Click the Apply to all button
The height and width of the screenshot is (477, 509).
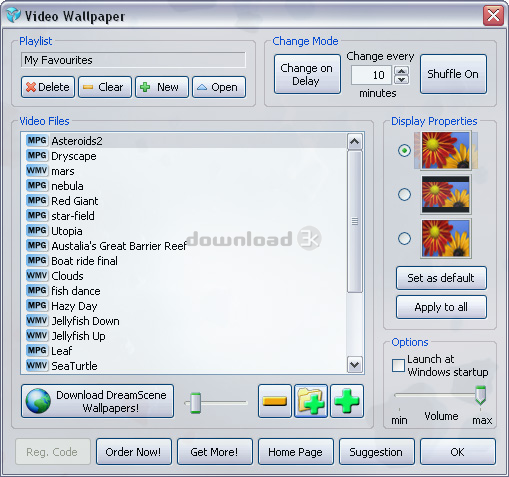[441, 307]
